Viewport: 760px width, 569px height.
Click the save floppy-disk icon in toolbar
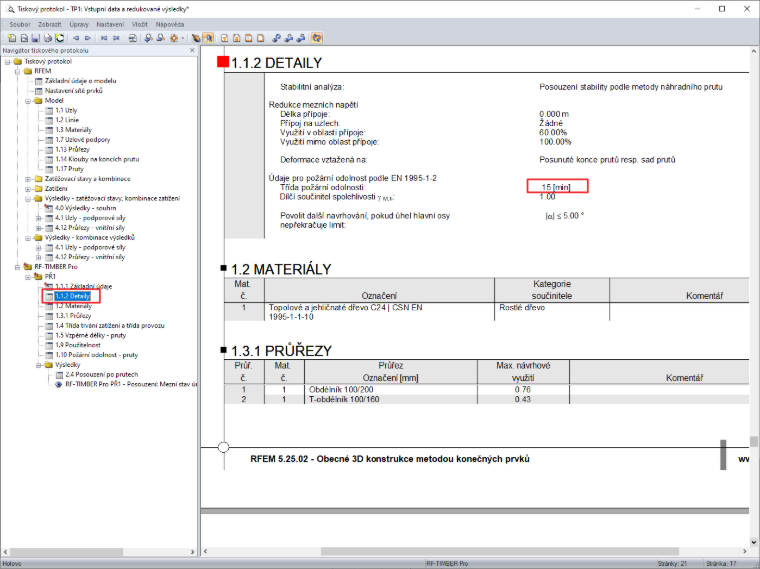coord(35,38)
